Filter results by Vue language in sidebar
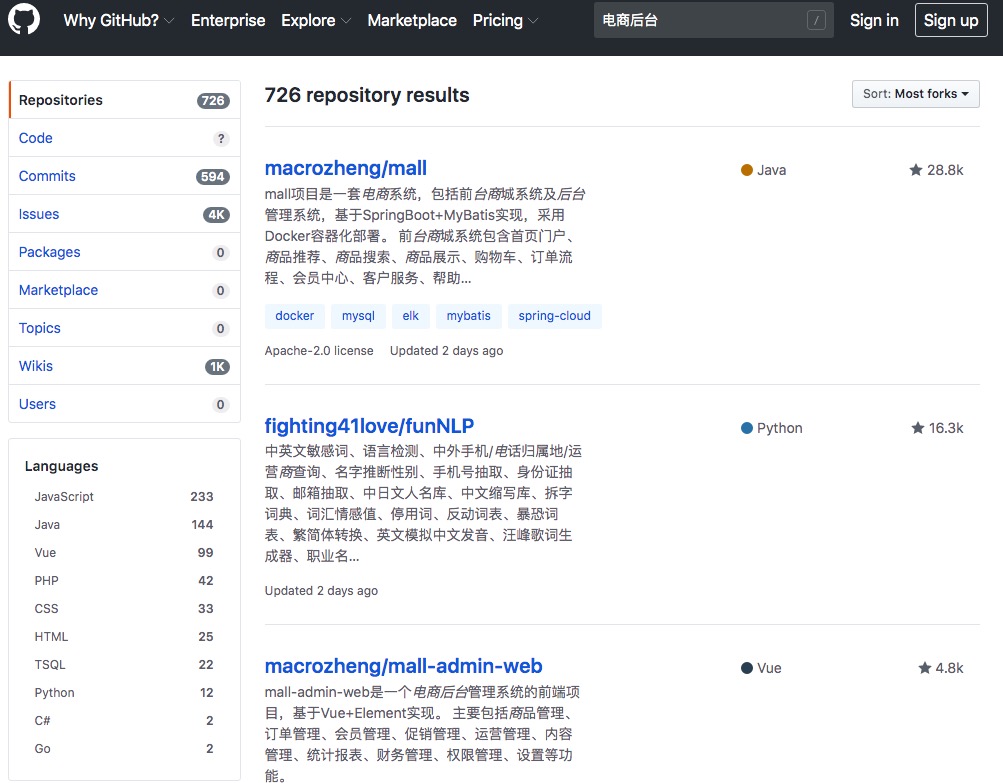1003x783 pixels. [x=124, y=553]
